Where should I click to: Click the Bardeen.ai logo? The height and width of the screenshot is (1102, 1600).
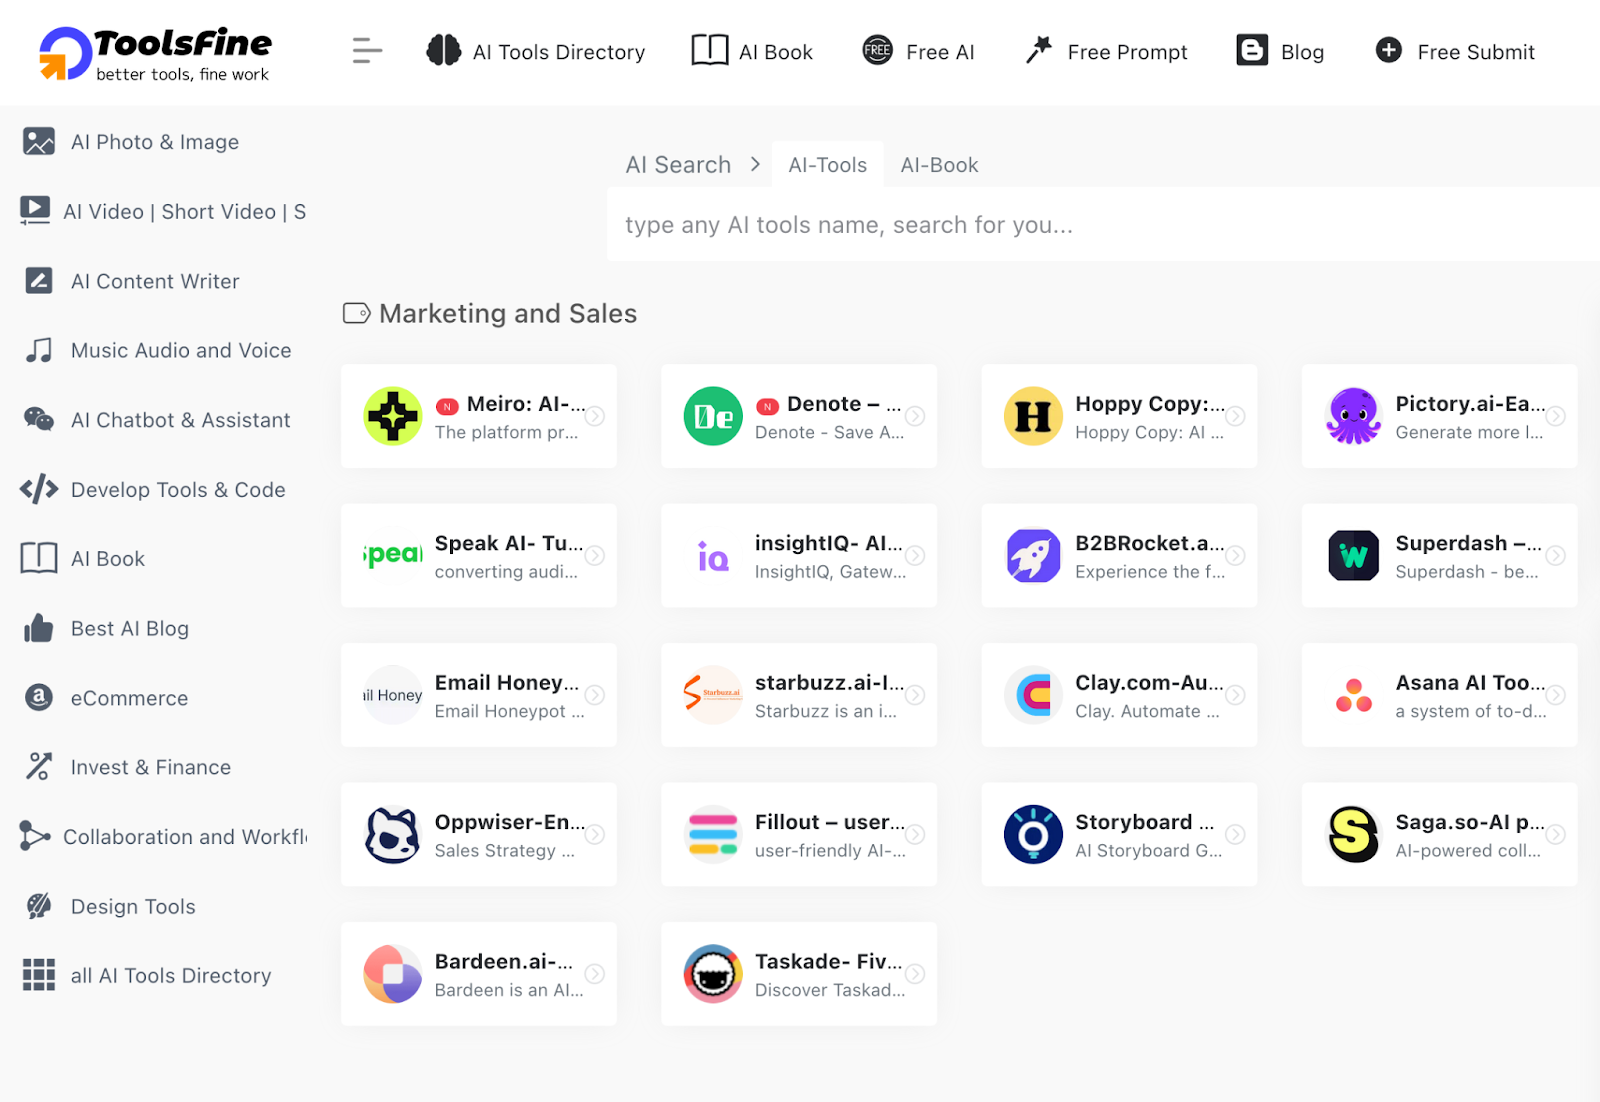[x=393, y=974]
